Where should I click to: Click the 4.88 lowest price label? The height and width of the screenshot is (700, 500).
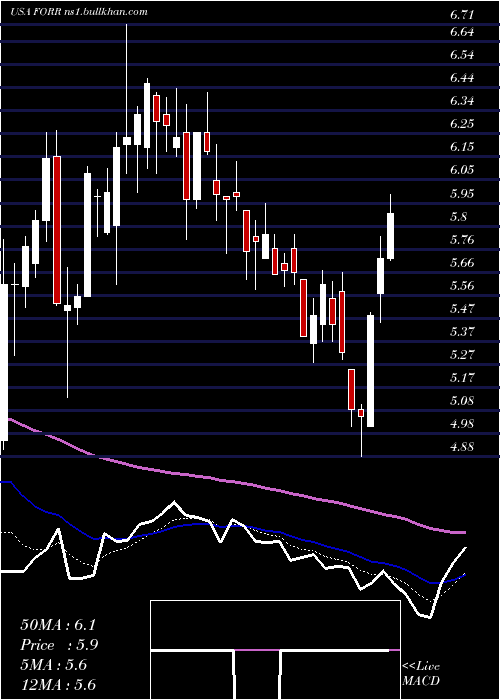pyautogui.click(x=462, y=446)
